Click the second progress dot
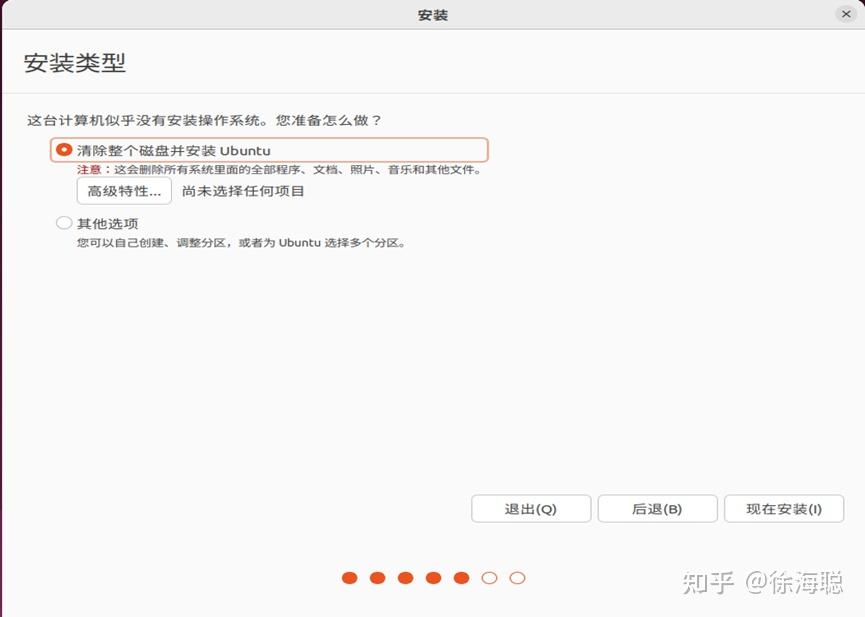Viewport: 865px width, 617px height. [377, 577]
